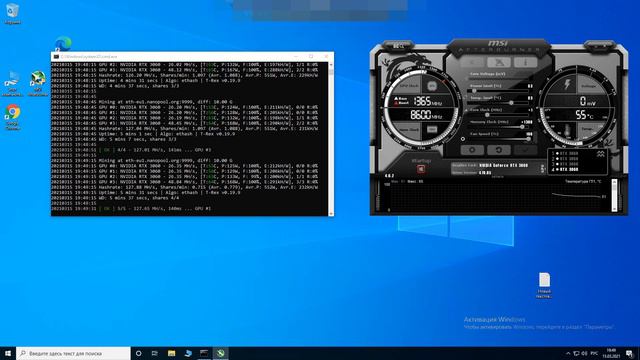640x360 pixels.
Task: Open Task View on the taskbar
Action: [x=155, y=353]
